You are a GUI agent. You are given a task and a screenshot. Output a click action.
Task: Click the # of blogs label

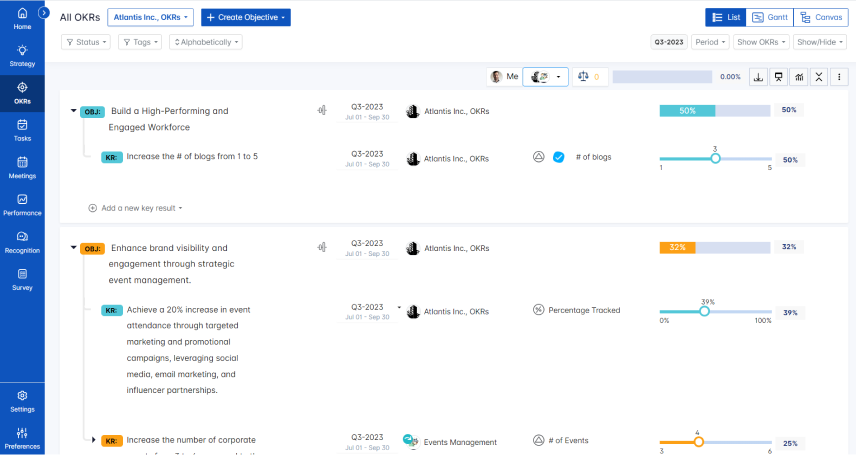[x=593, y=157]
